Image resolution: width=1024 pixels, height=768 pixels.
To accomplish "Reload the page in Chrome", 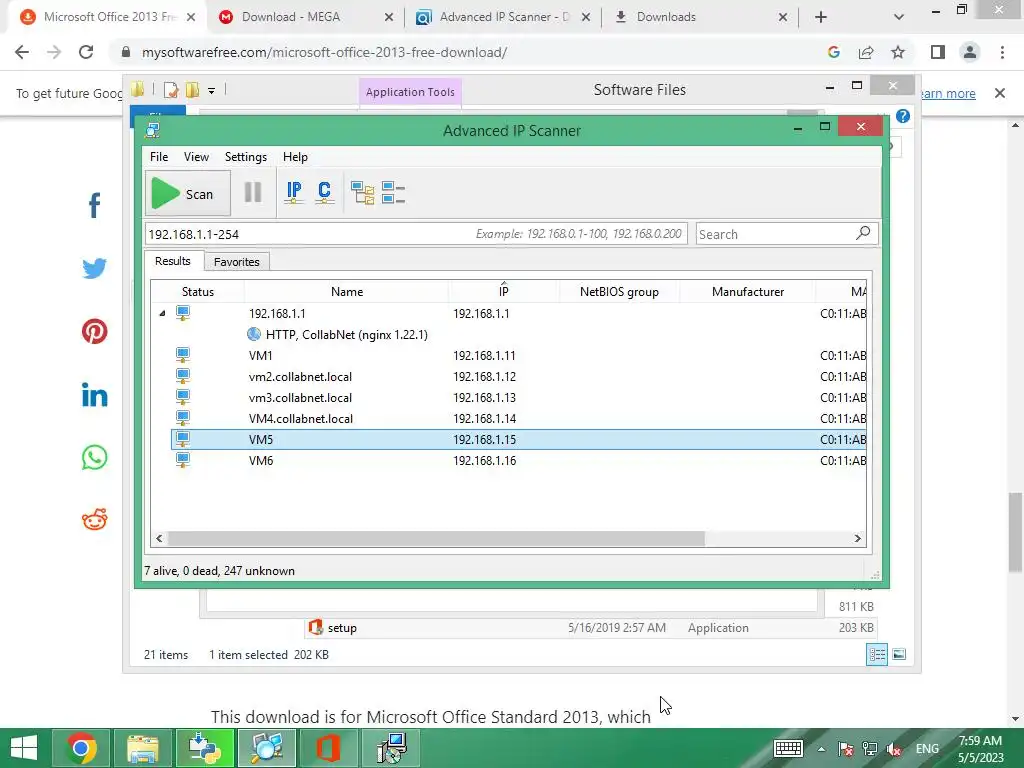I will (x=86, y=52).
